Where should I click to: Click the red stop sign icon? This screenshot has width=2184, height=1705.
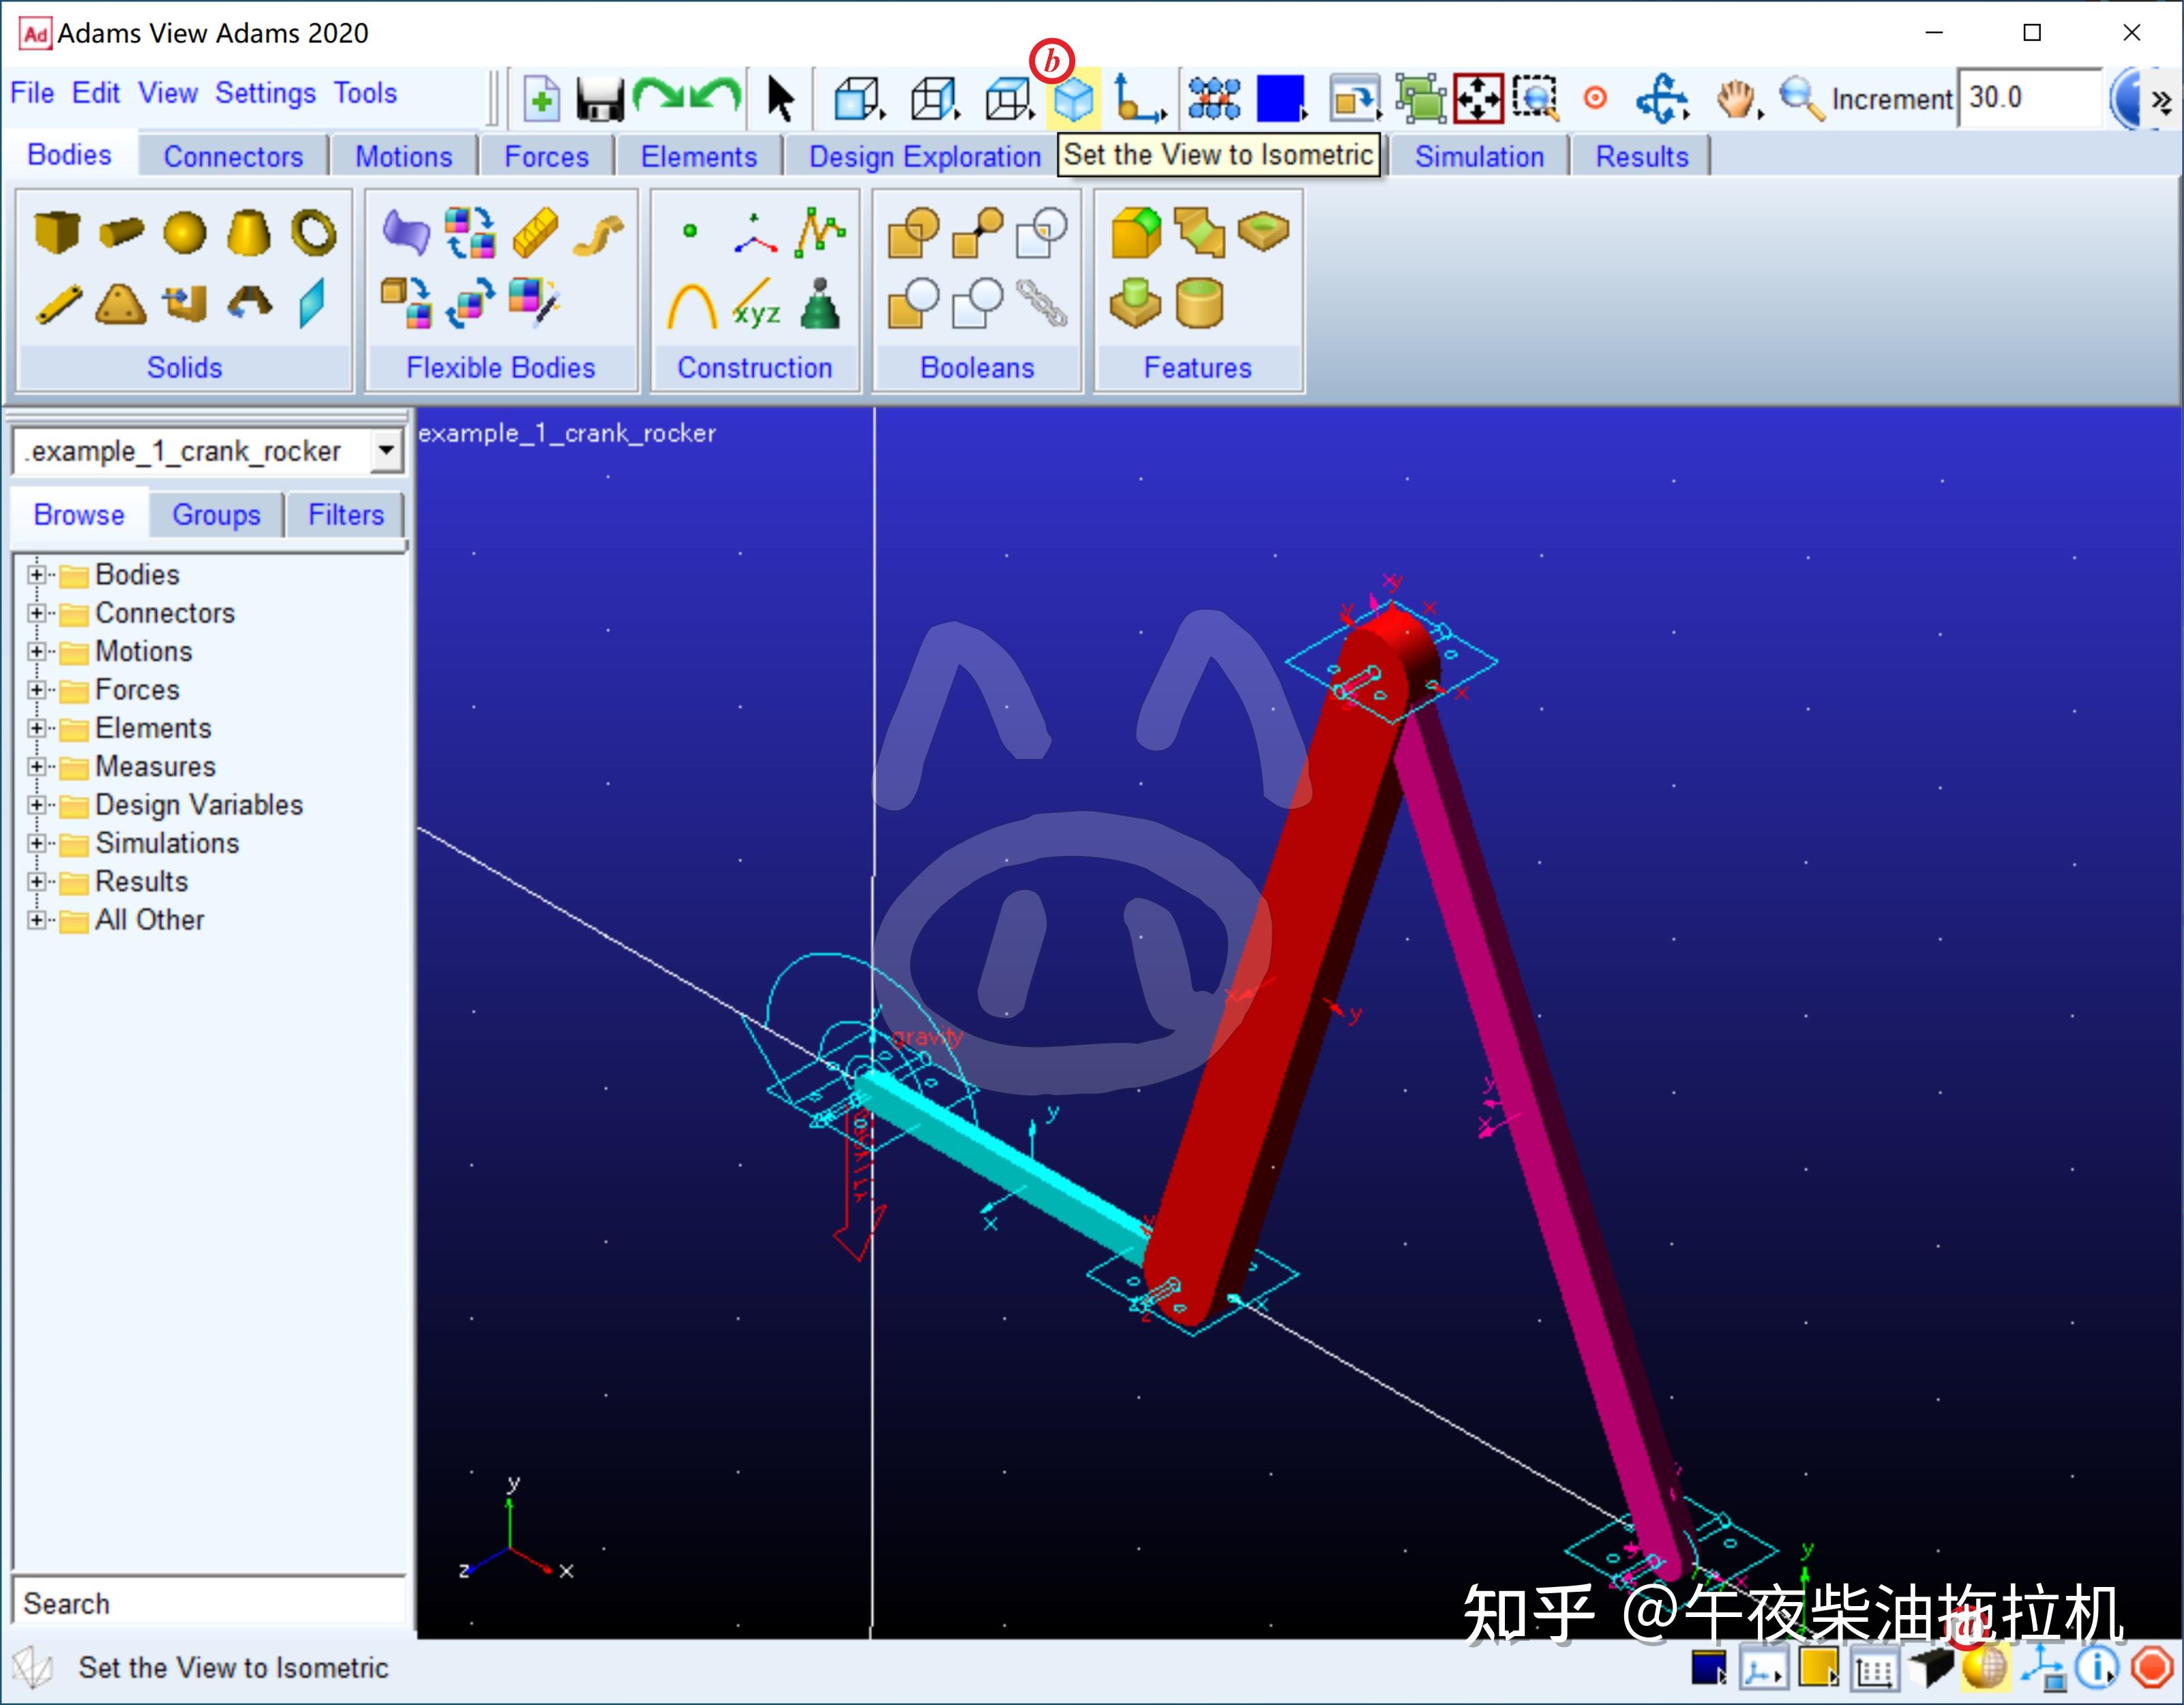click(x=2151, y=1667)
